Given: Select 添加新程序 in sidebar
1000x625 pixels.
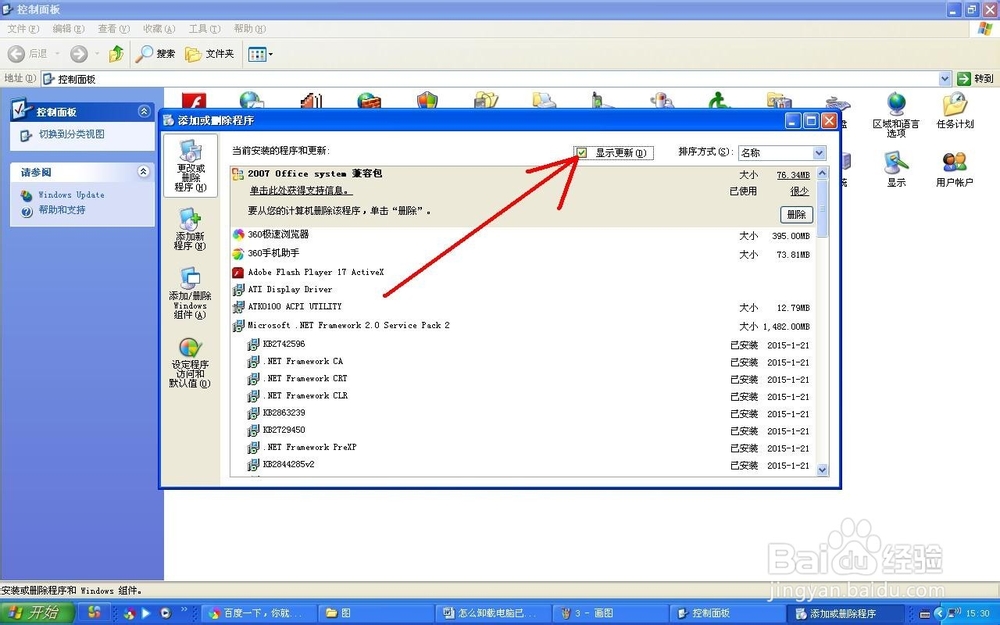Looking at the screenshot, I should pos(190,230).
